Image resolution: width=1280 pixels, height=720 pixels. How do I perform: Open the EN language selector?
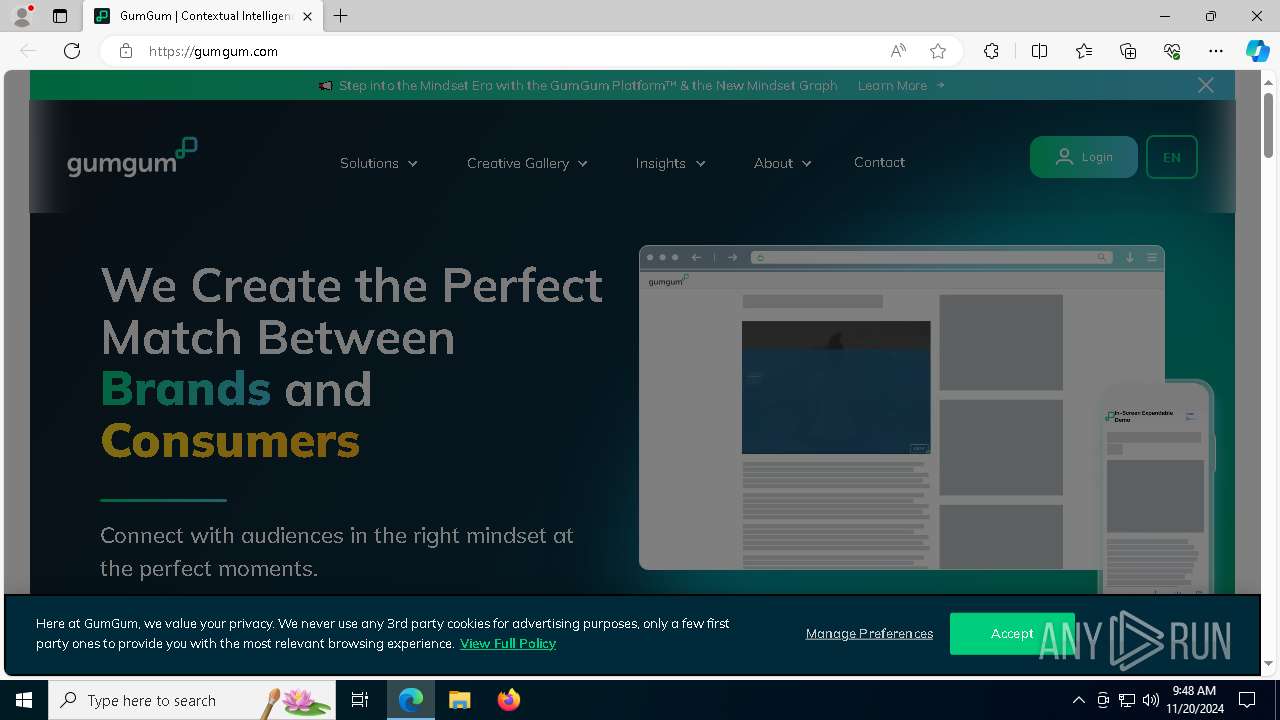tap(1172, 157)
